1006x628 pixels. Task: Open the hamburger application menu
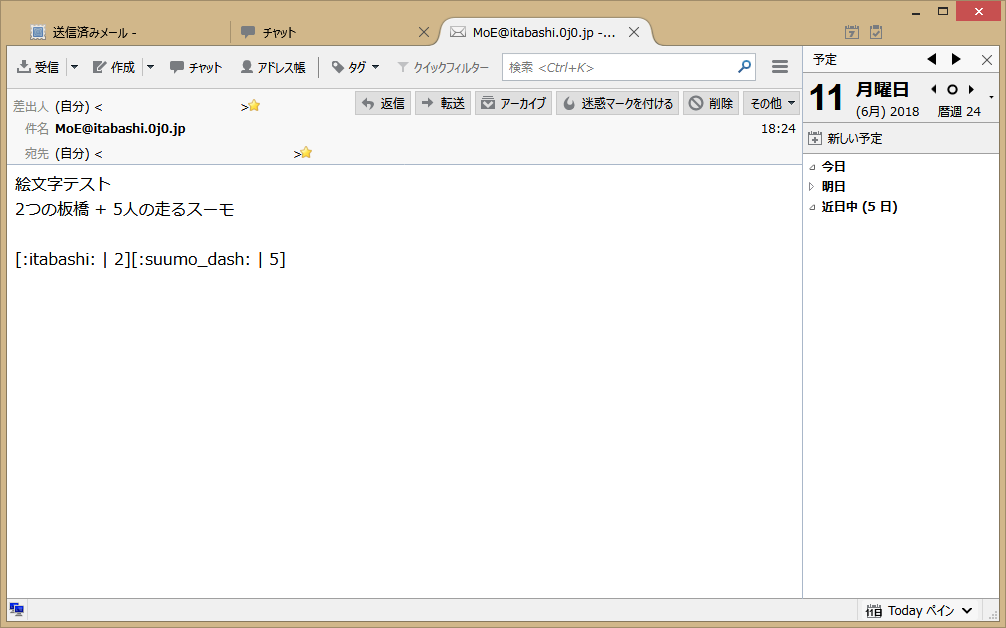coord(780,67)
